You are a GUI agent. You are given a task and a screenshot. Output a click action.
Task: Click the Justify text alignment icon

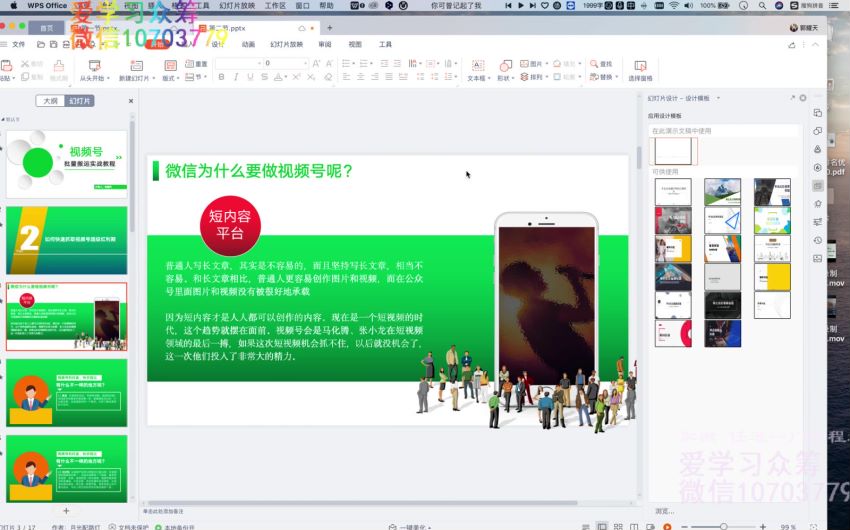(389, 77)
